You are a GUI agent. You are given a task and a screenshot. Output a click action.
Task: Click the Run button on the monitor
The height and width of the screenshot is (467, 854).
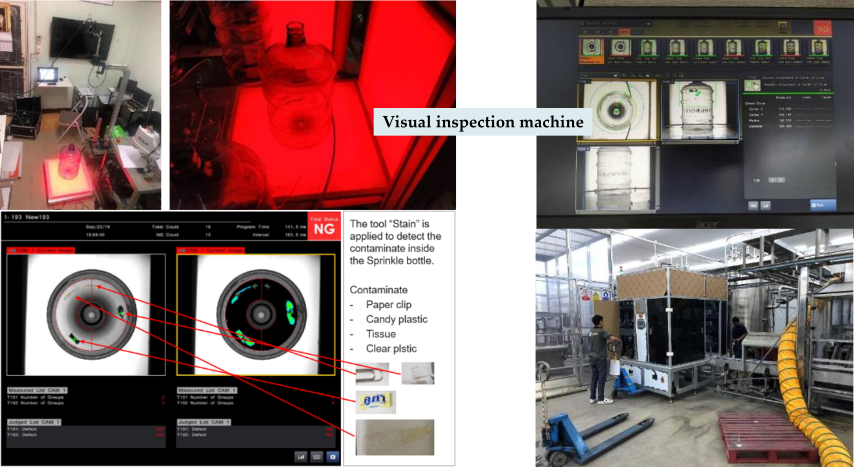click(x=822, y=204)
